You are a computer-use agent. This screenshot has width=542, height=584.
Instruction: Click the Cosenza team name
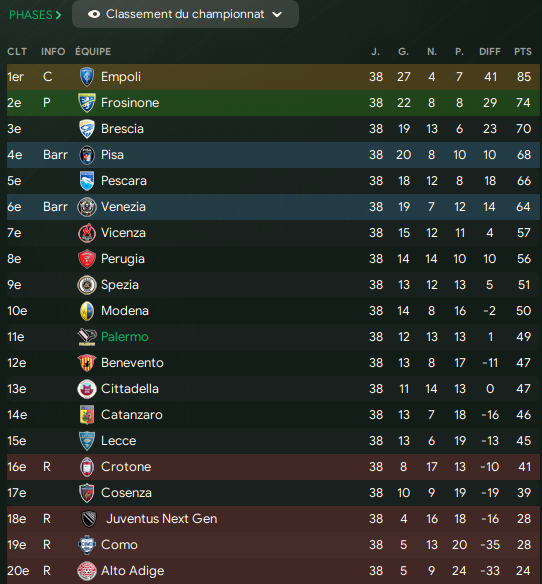tap(126, 493)
